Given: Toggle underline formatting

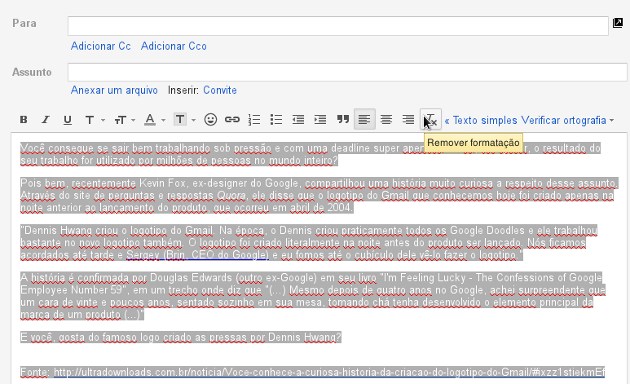Looking at the screenshot, I should pyautogui.click(x=68, y=120).
